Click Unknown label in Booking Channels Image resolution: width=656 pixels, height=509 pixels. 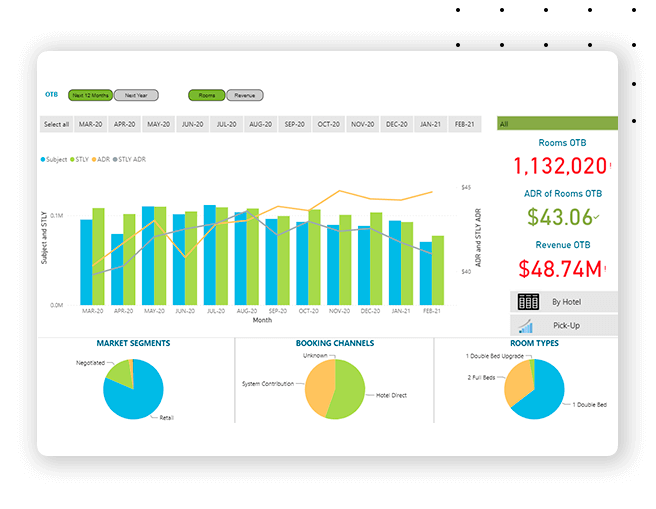coord(315,356)
